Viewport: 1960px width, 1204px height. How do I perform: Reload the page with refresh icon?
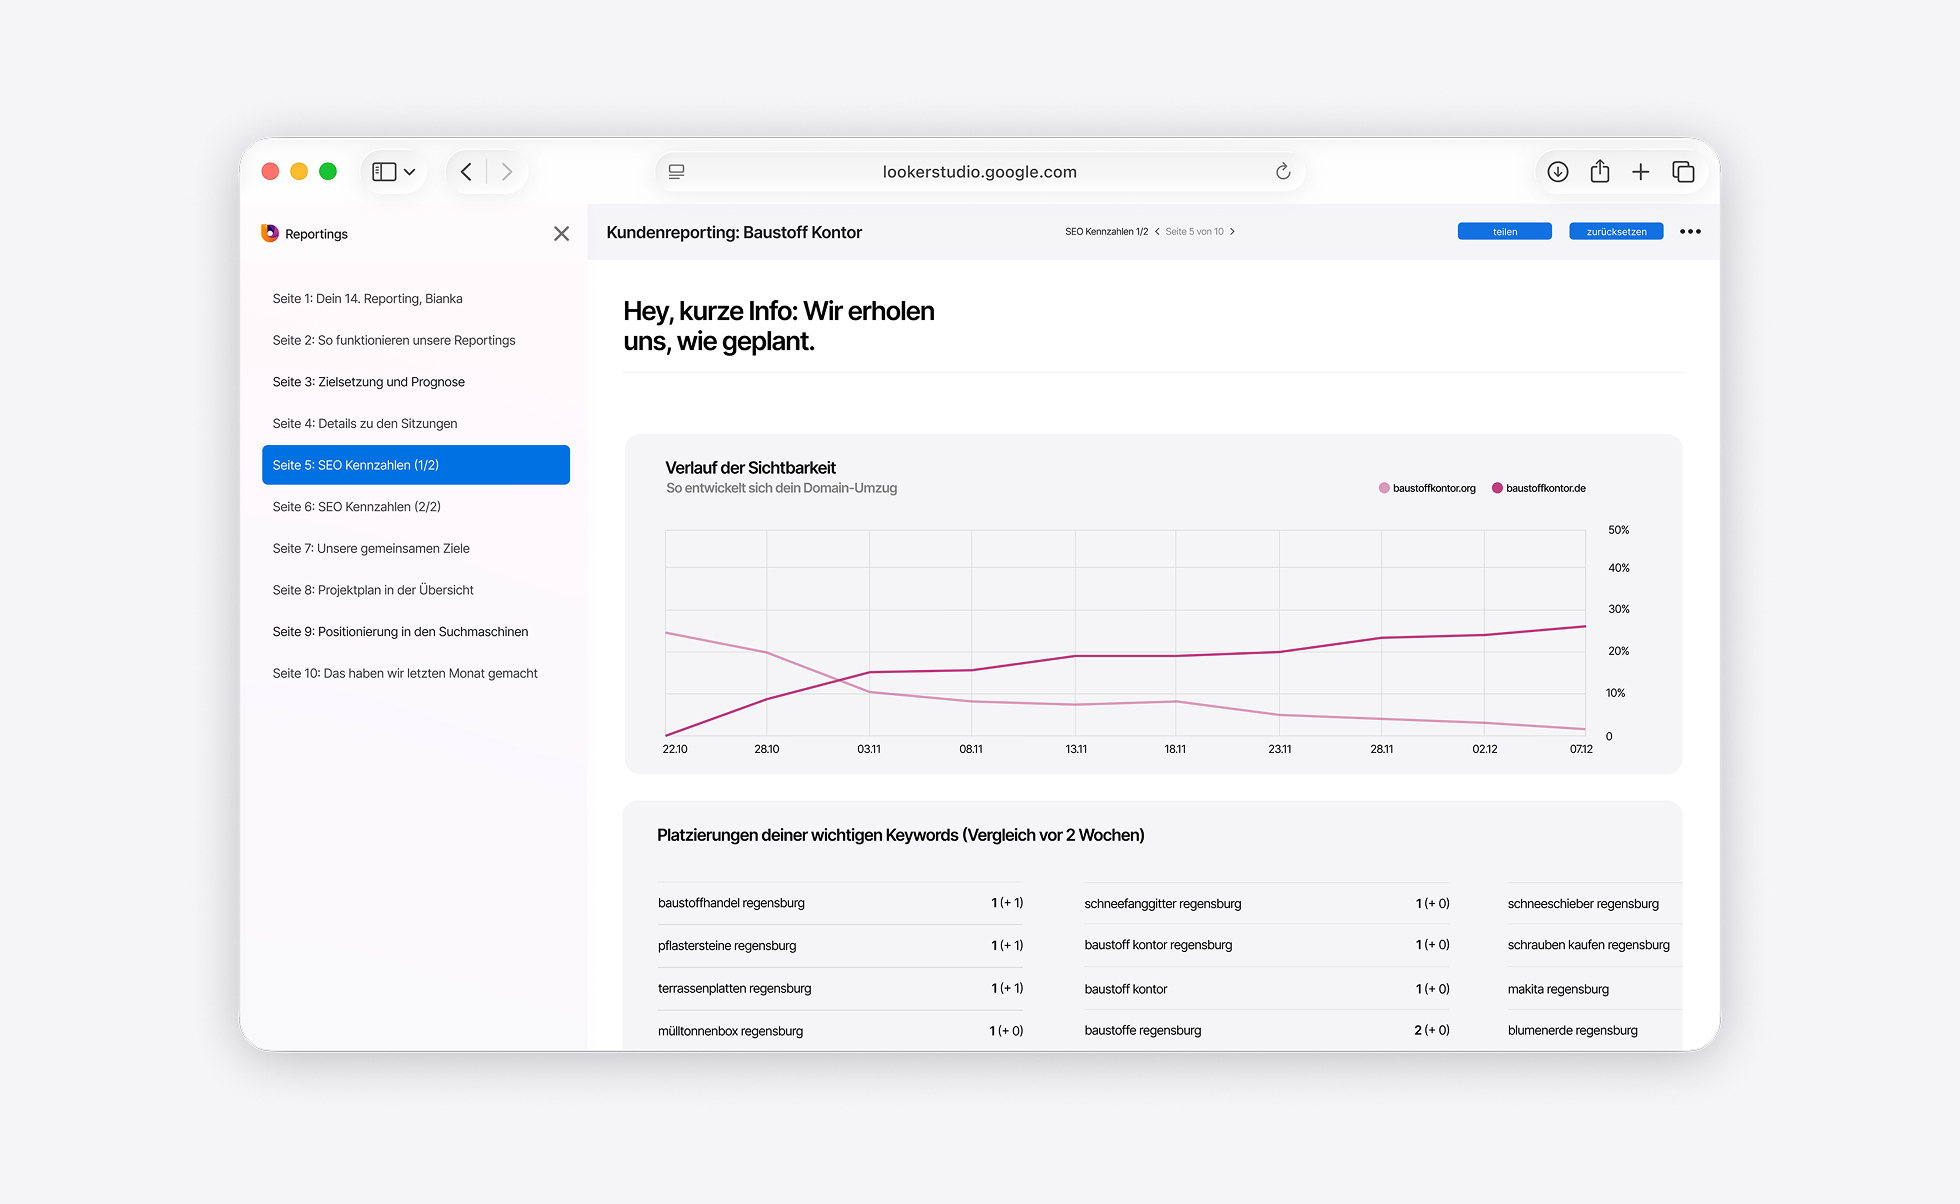click(1283, 172)
